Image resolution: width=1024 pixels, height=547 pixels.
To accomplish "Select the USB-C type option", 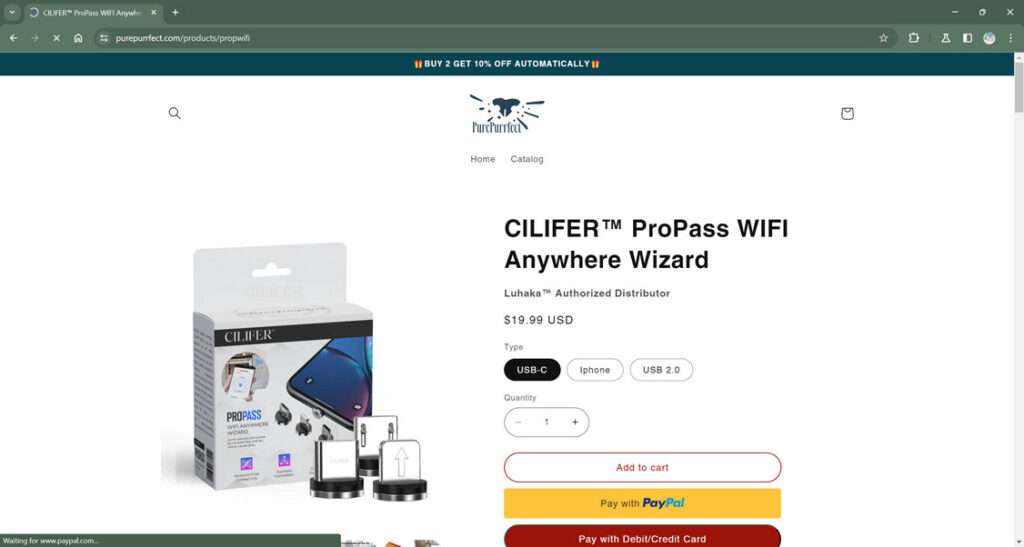I will pos(532,369).
